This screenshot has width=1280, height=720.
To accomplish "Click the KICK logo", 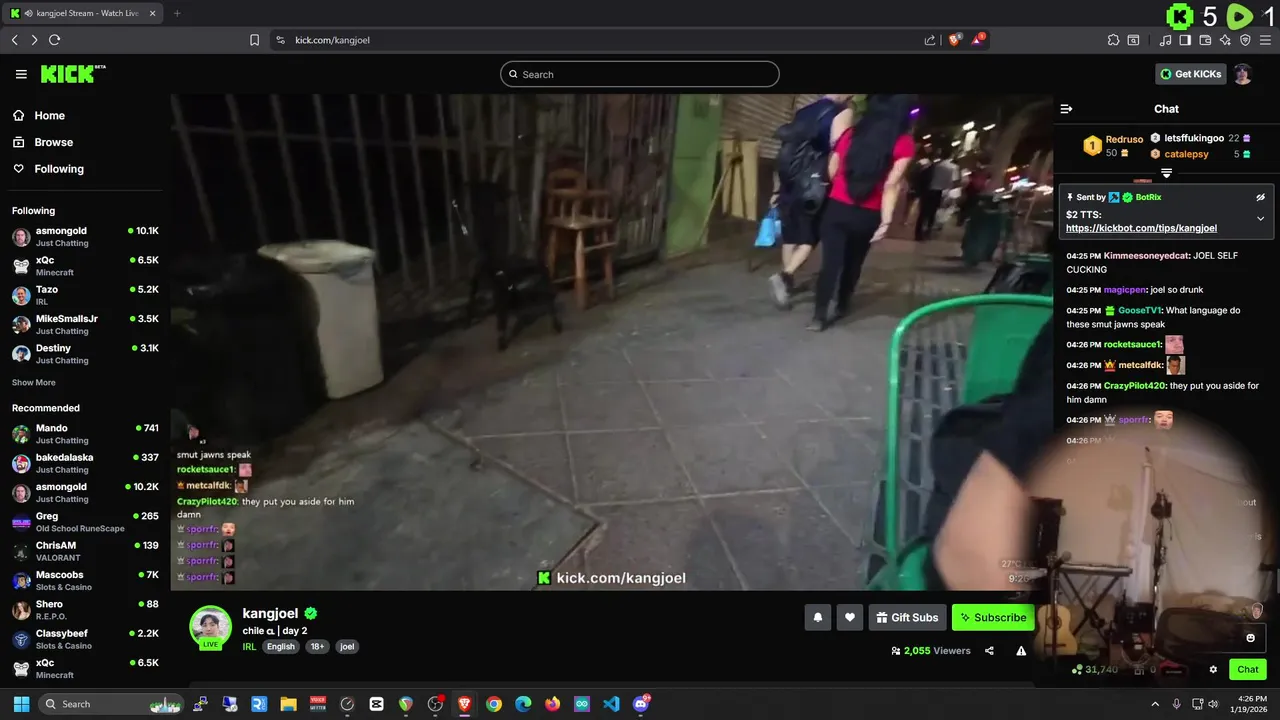I will pyautogui.click(x=72, y=74).
